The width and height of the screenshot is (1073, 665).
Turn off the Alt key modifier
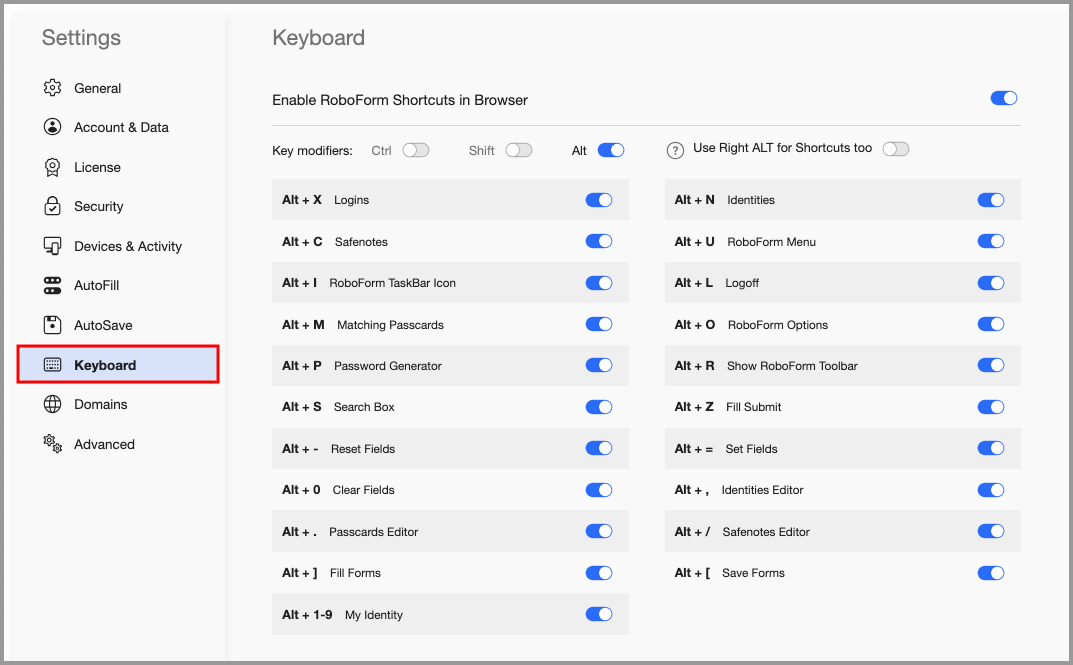(x=611, y=150)
